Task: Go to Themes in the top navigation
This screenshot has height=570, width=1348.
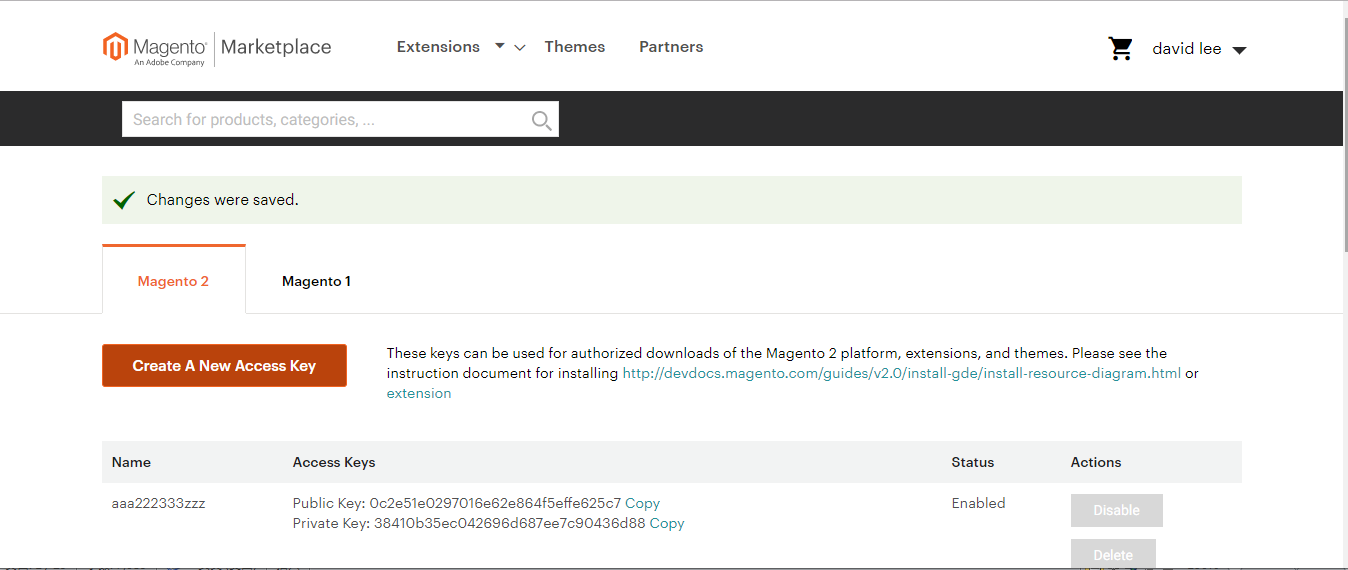Action: click(575, 47)
